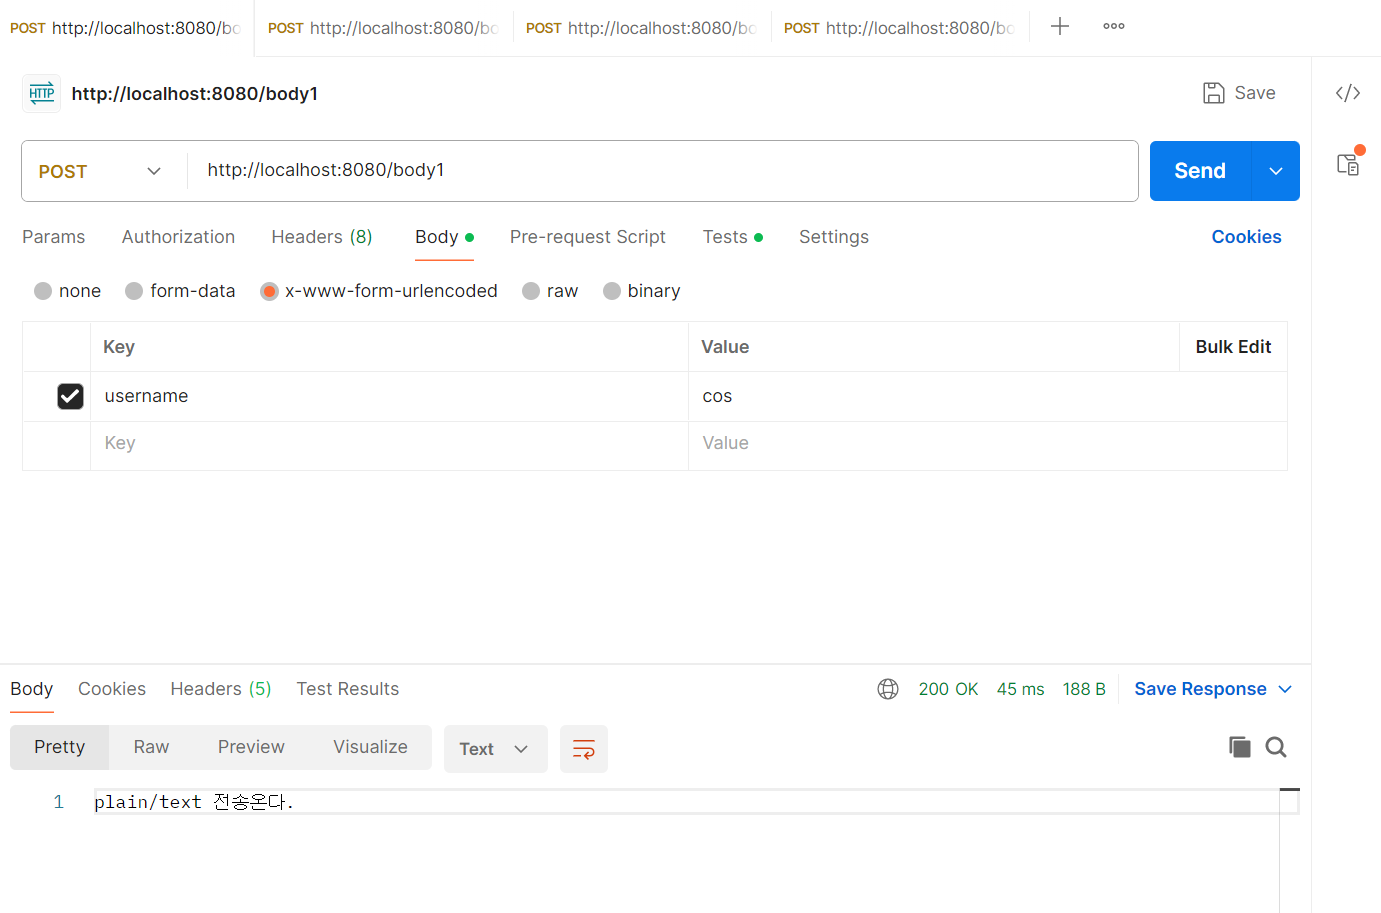Open the Headers (8) request tab
Viewport: 1381px width, 913px height.
(322, 237)
